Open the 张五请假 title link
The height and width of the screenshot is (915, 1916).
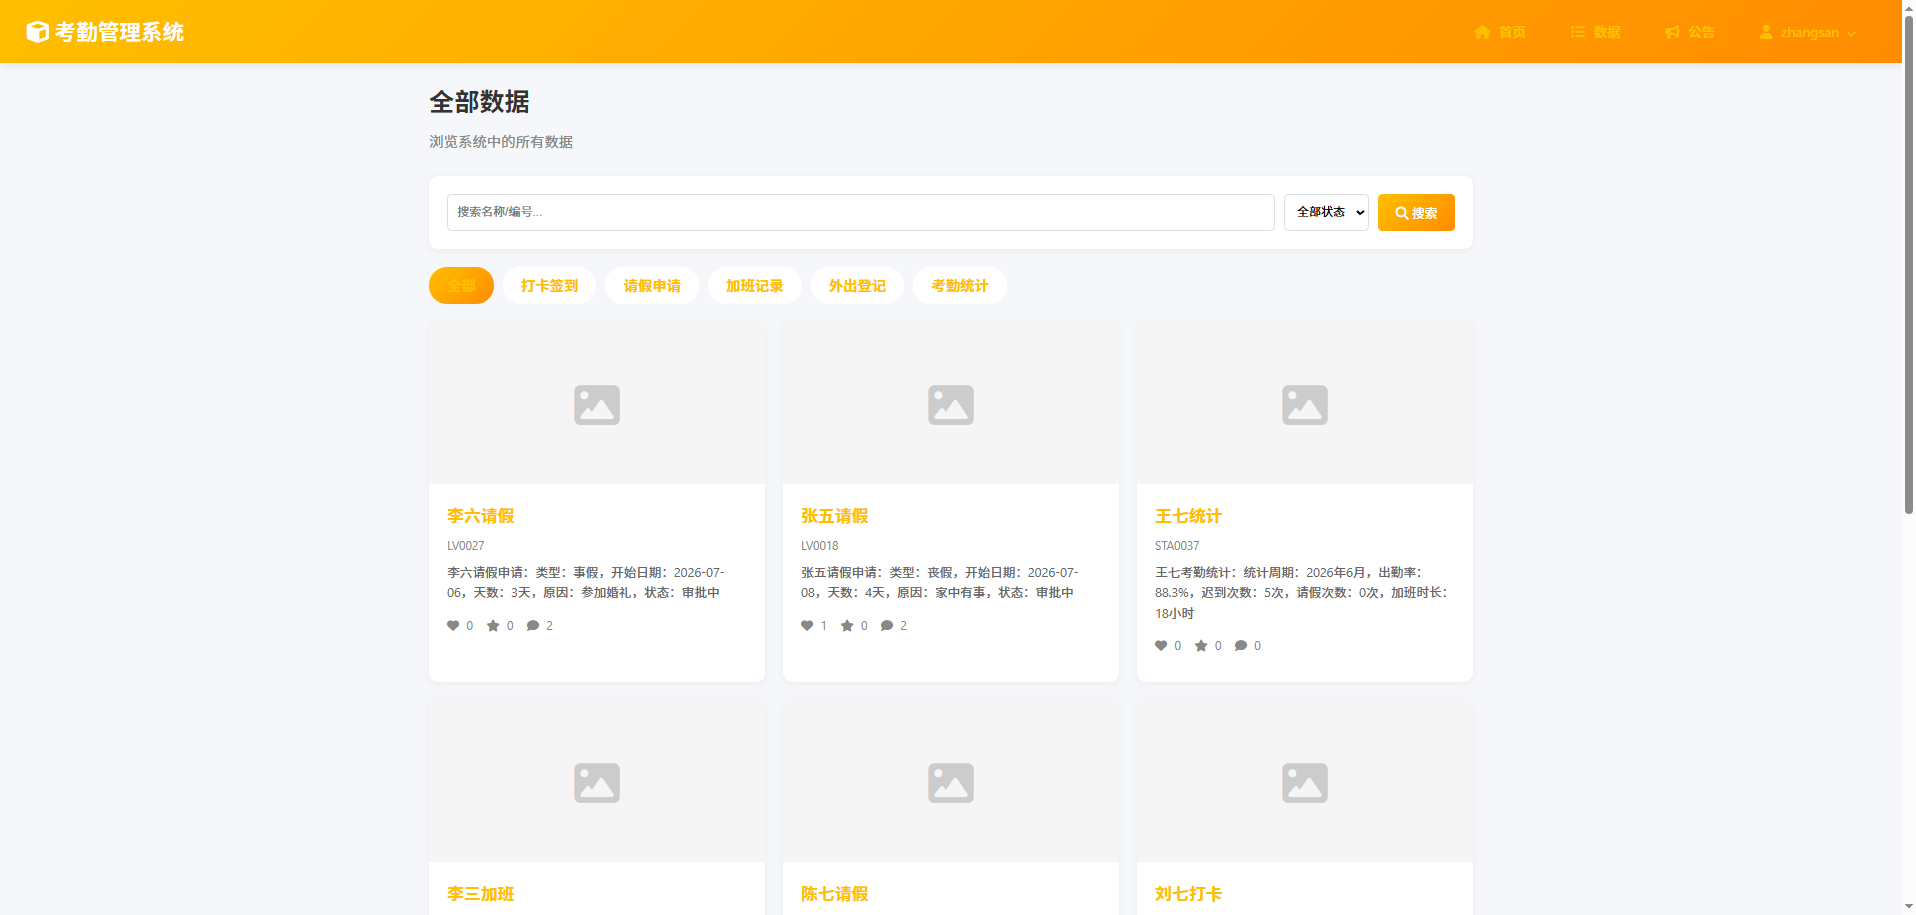pyautogui.click(x=834, y=516)
